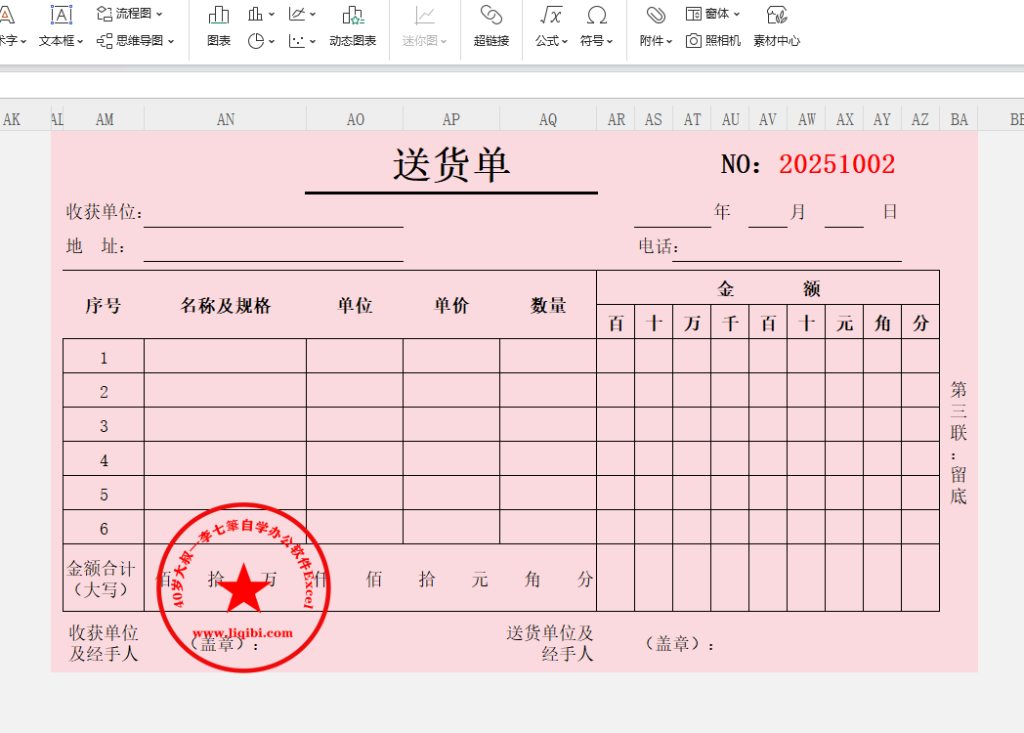The width and height of the screenshot is (1024, 733).
Task: Click the 图表 (Chart) icon
Action: pyautogui.click(x=218, y=17)
